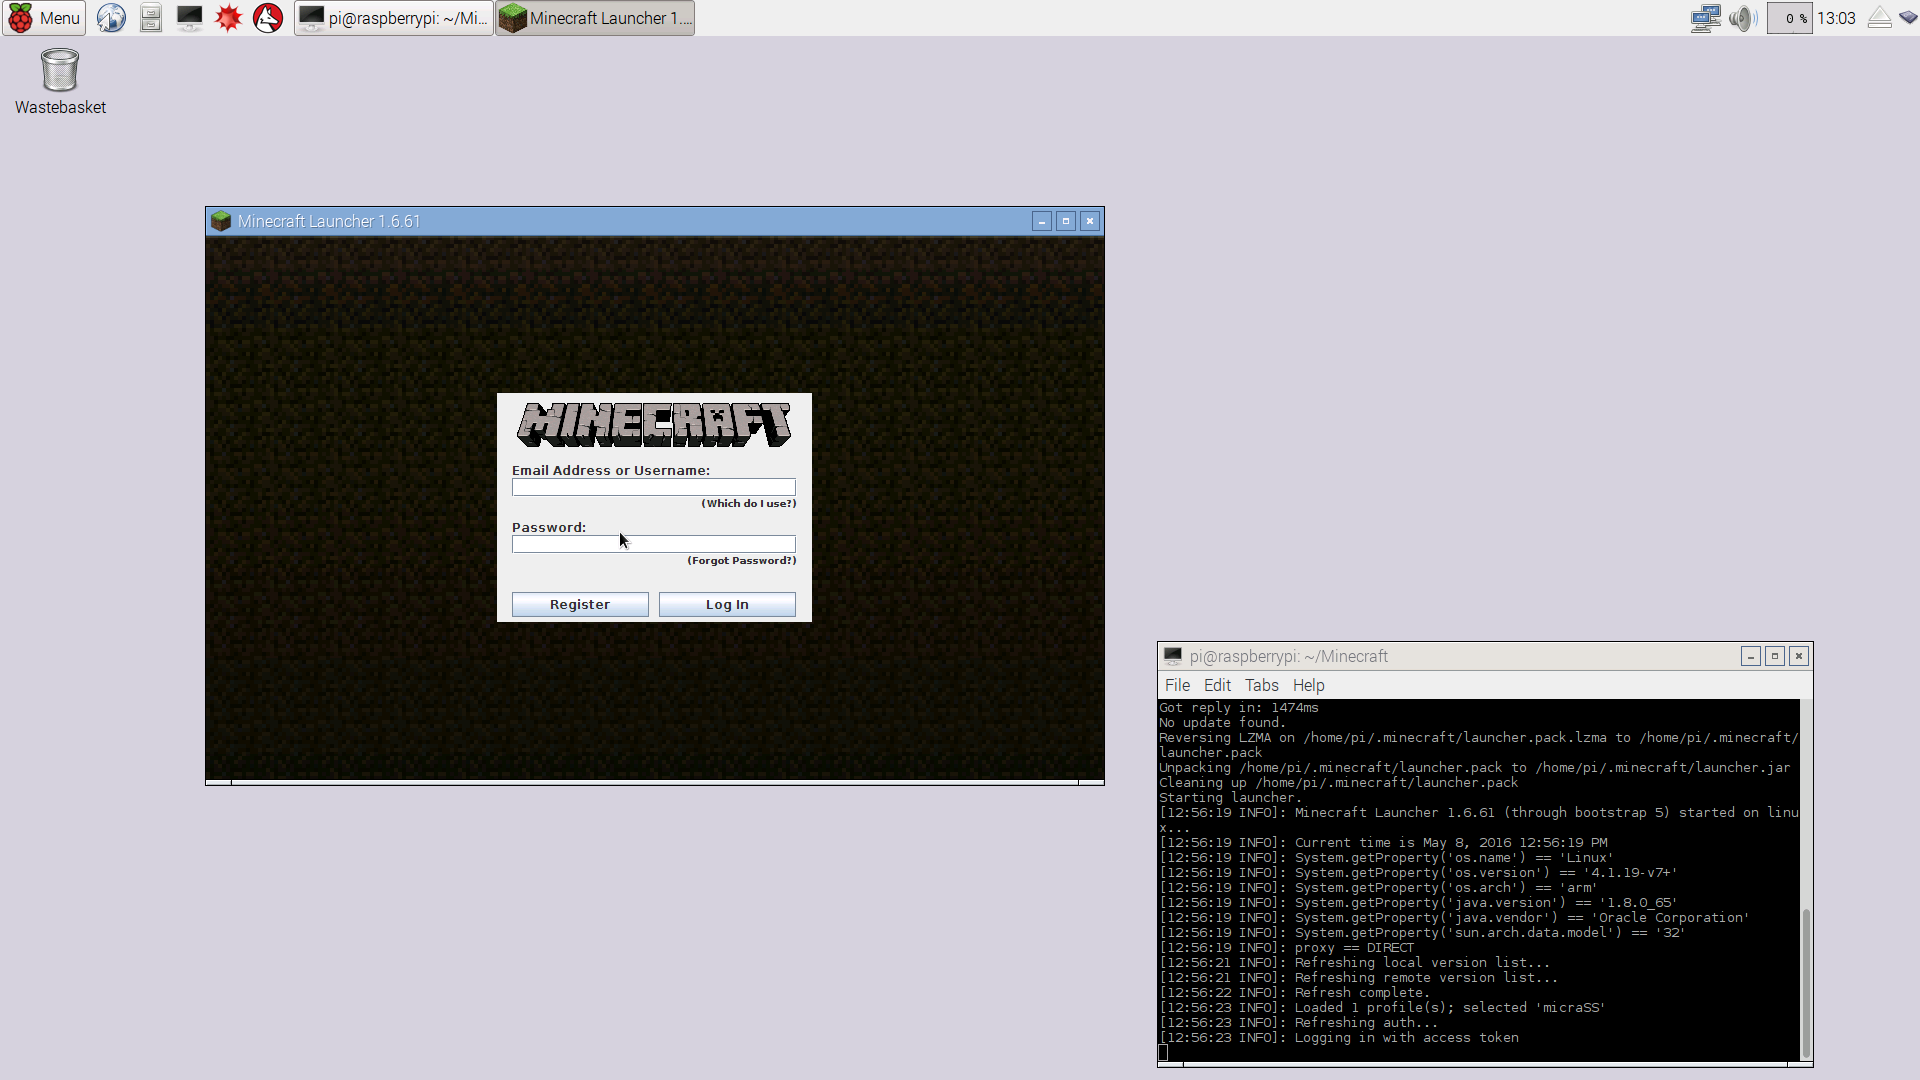Click the Email Address or Username field
The width and height of the screenshot is (1920, 1080).
[x=654, y=487]
